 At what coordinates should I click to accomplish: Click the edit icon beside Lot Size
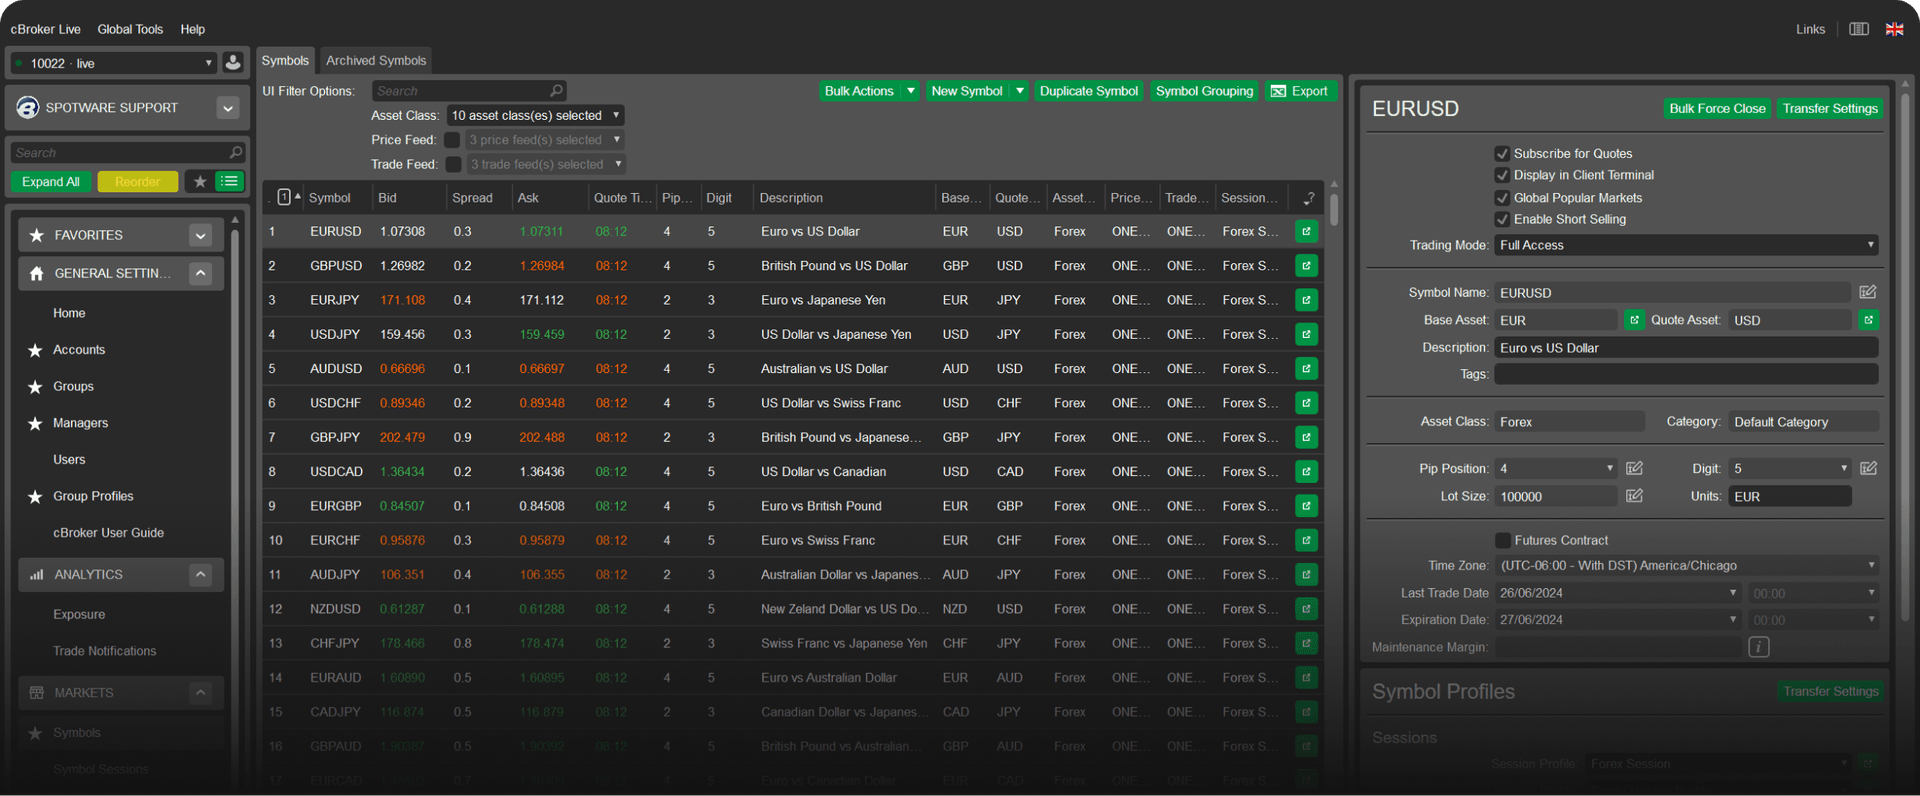[1634, 496]
